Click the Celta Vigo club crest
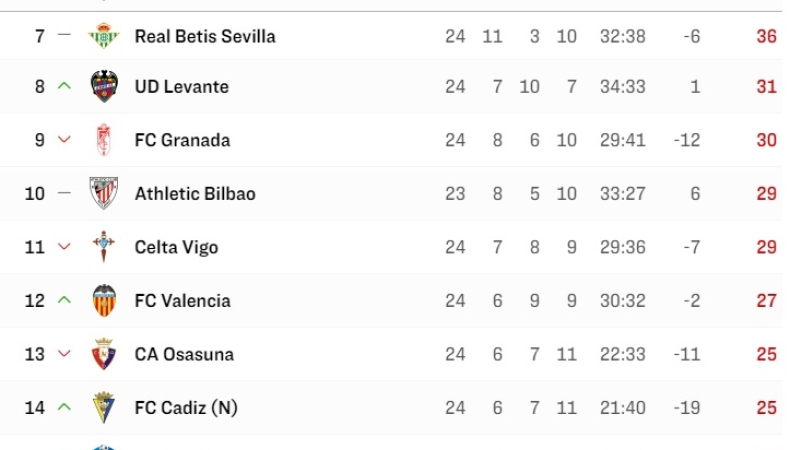The width and height of the screenshot is (790, 450). click(104, 247)
